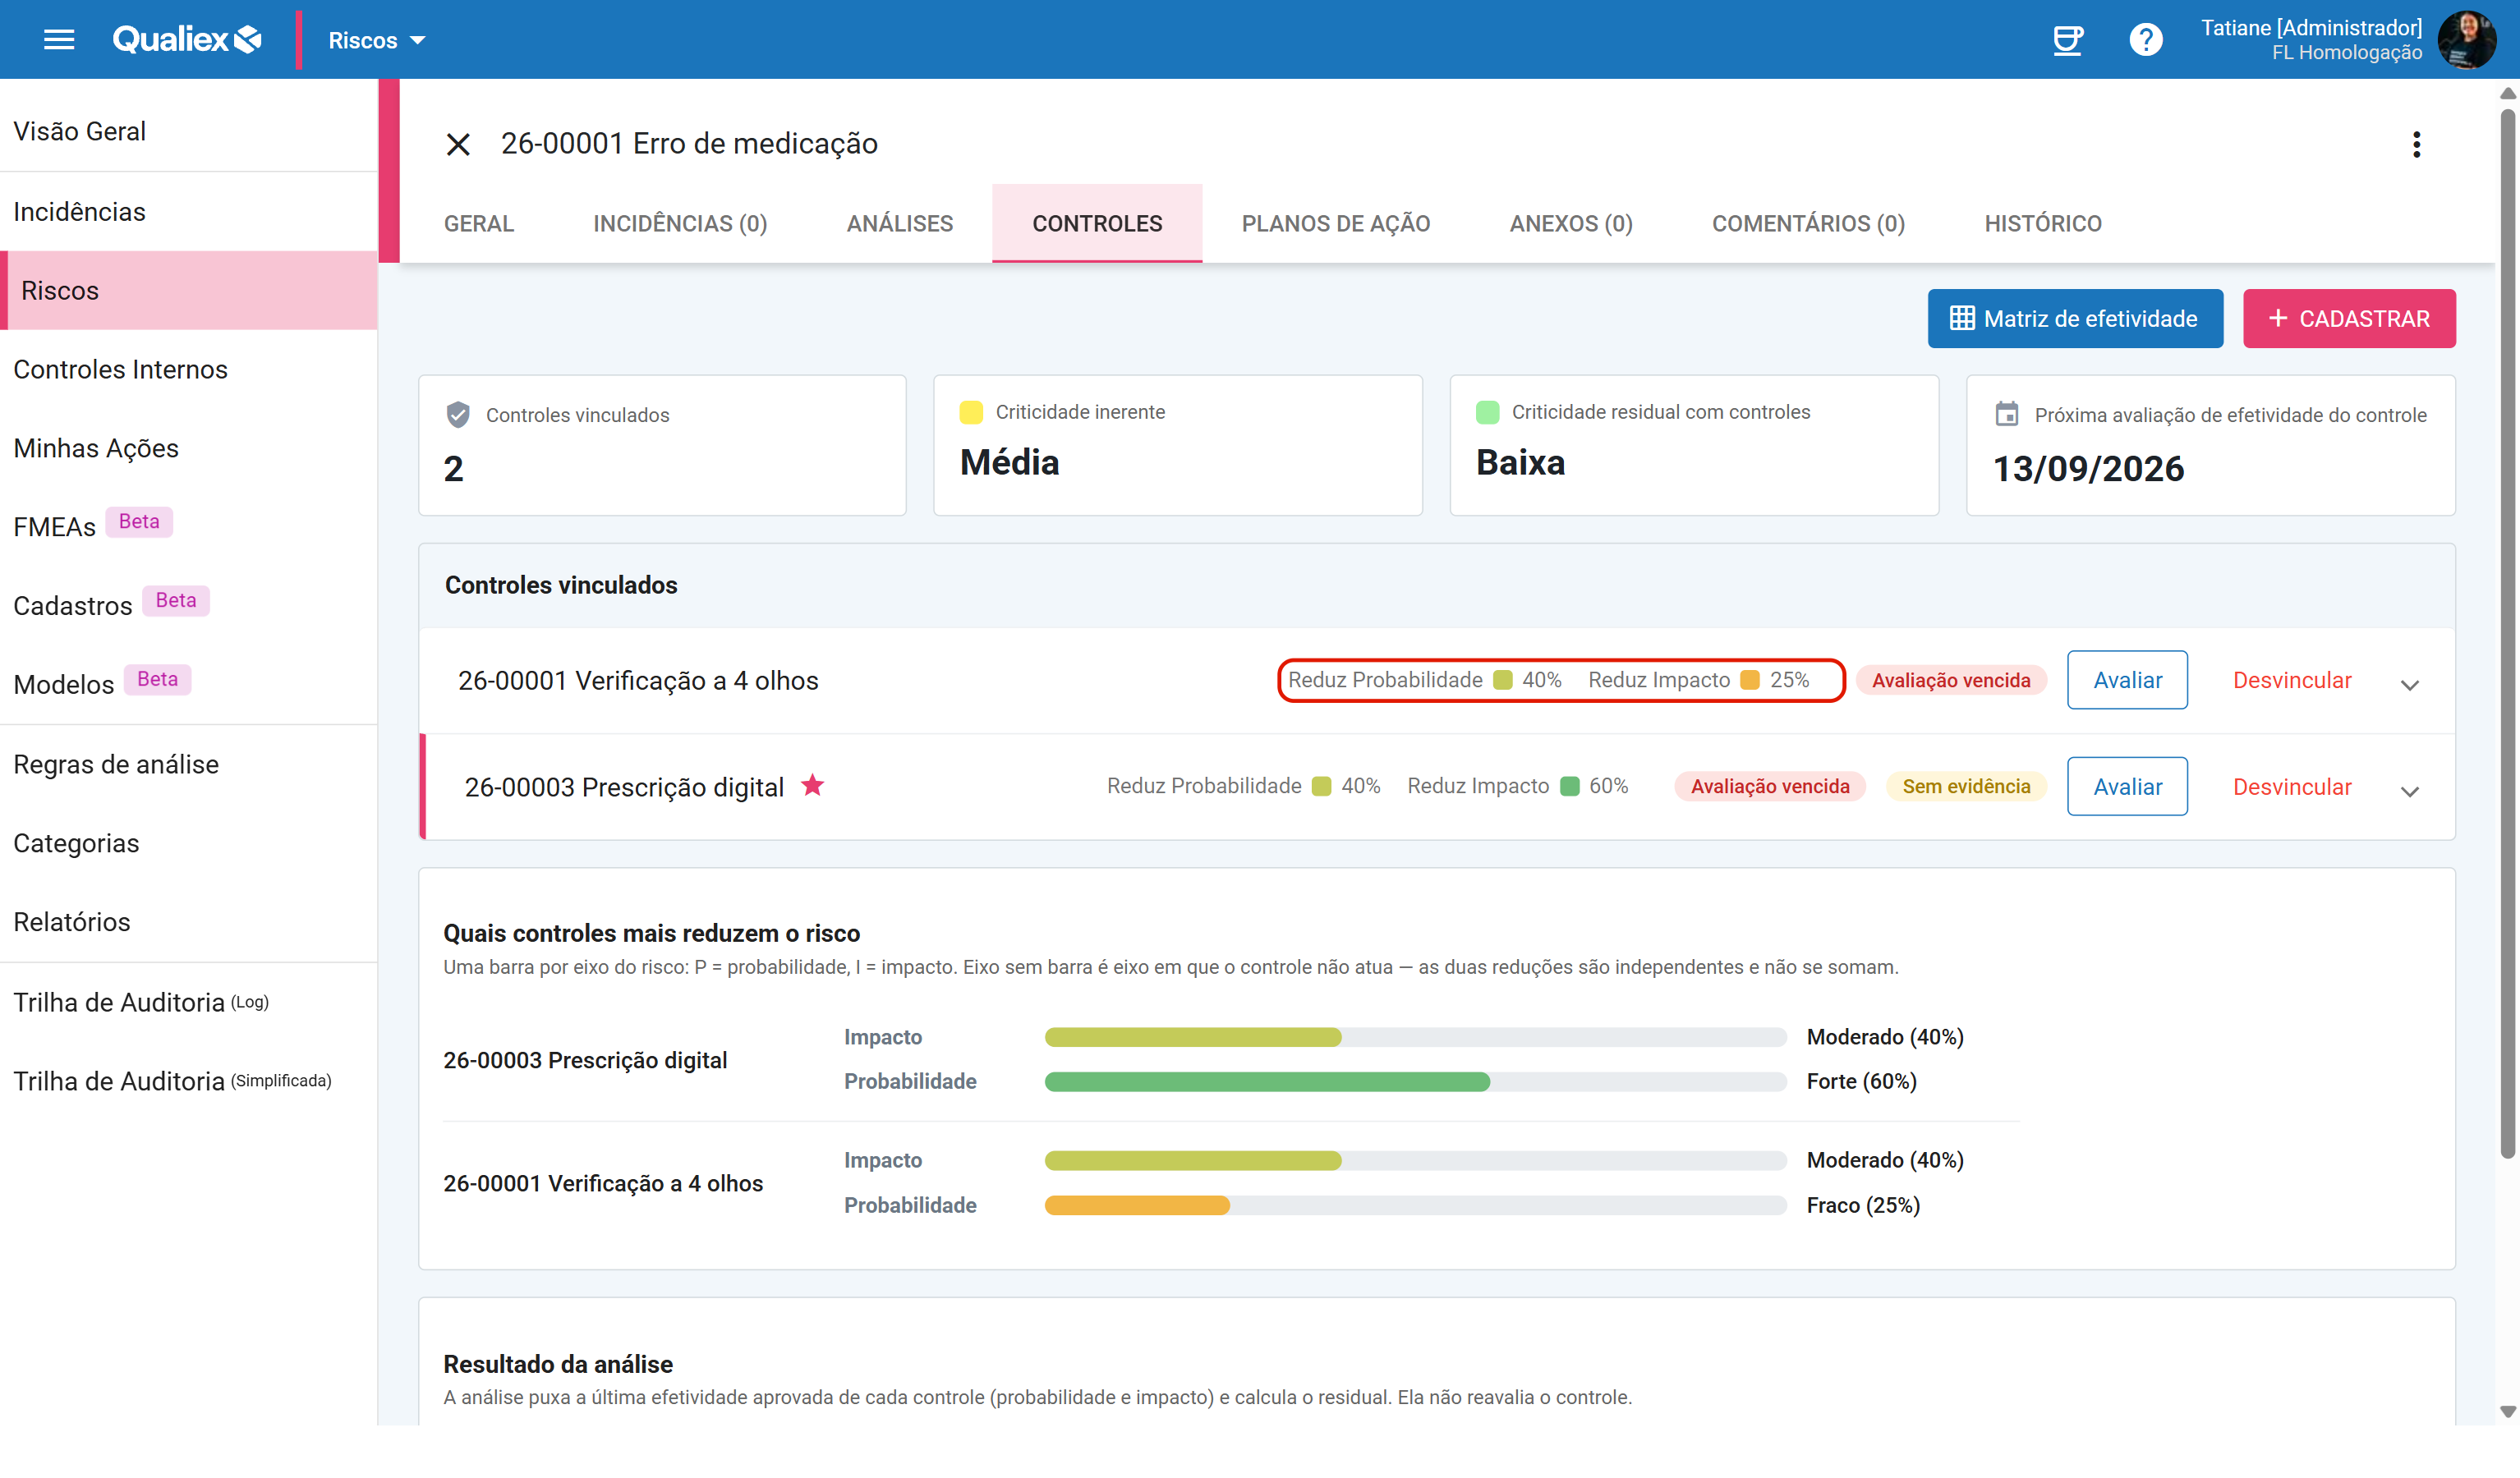Open the coffee cup notifications icon
The width and height of the screenshot is (2520, 1478).
(x=2067, y=40)
